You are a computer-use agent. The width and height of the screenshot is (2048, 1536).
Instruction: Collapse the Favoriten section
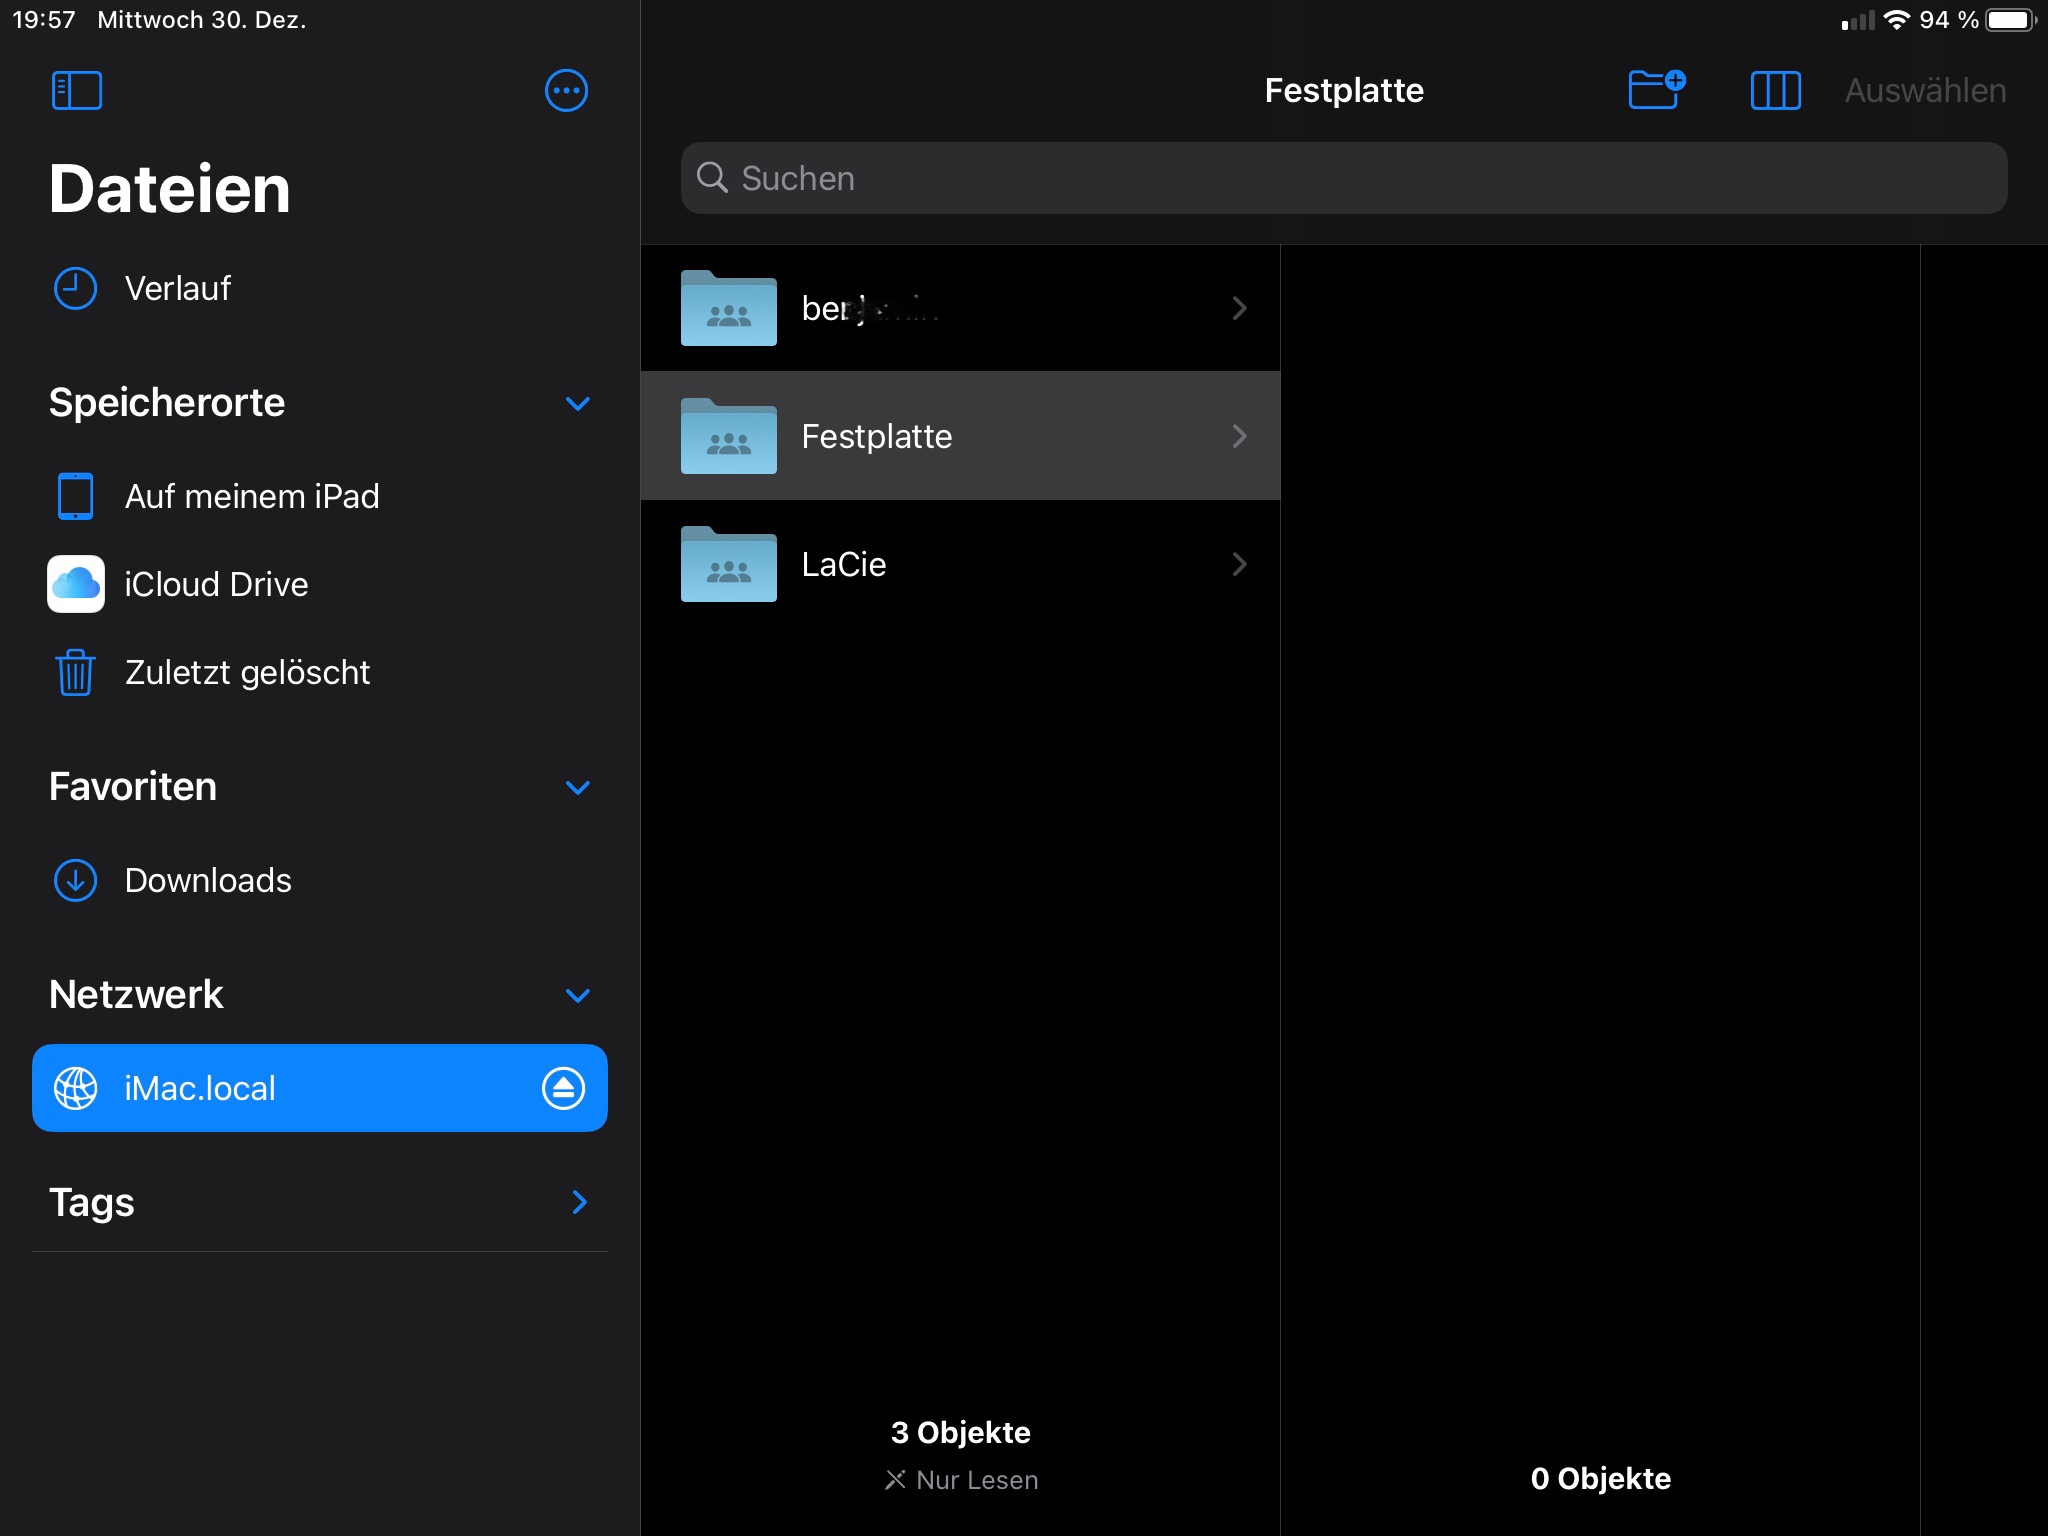point(578,787)
